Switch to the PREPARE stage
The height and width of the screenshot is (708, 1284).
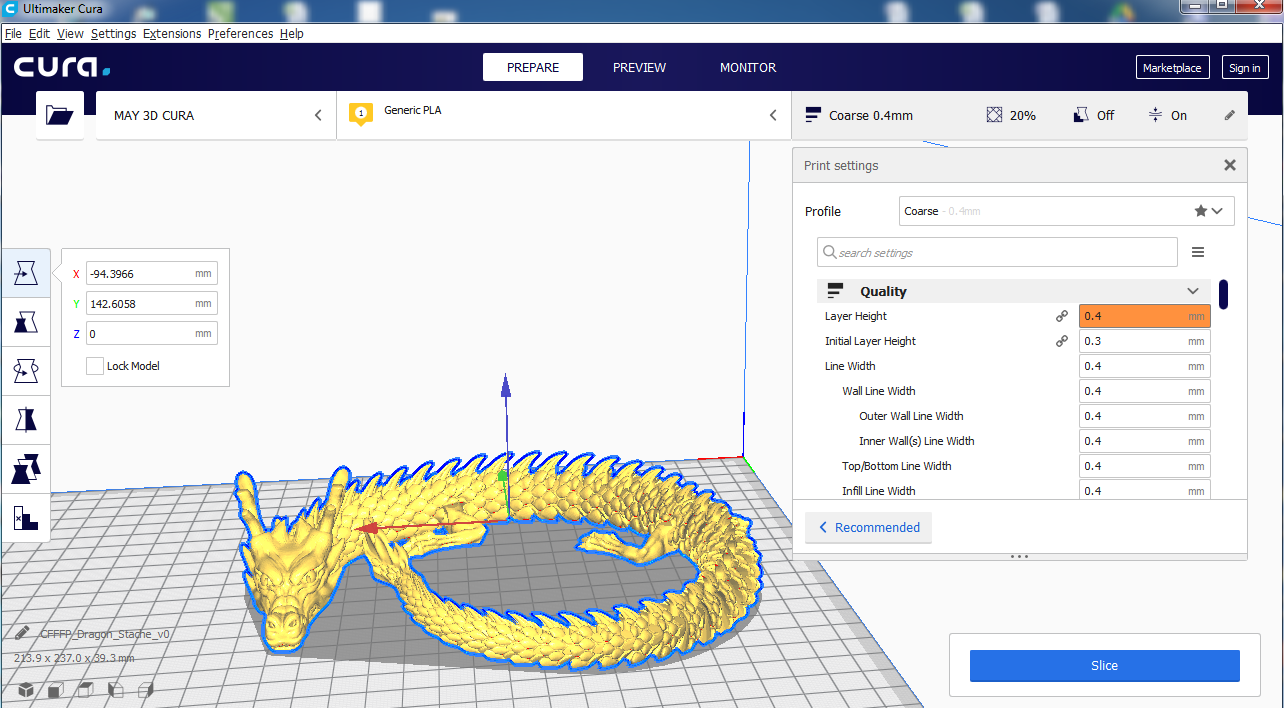coord(533,67)
